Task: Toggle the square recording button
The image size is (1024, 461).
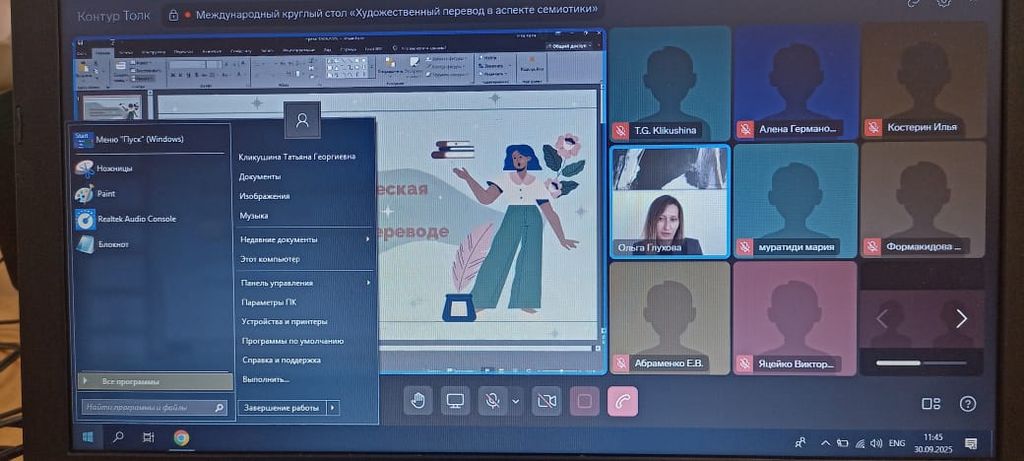Action: pos(584,401)
